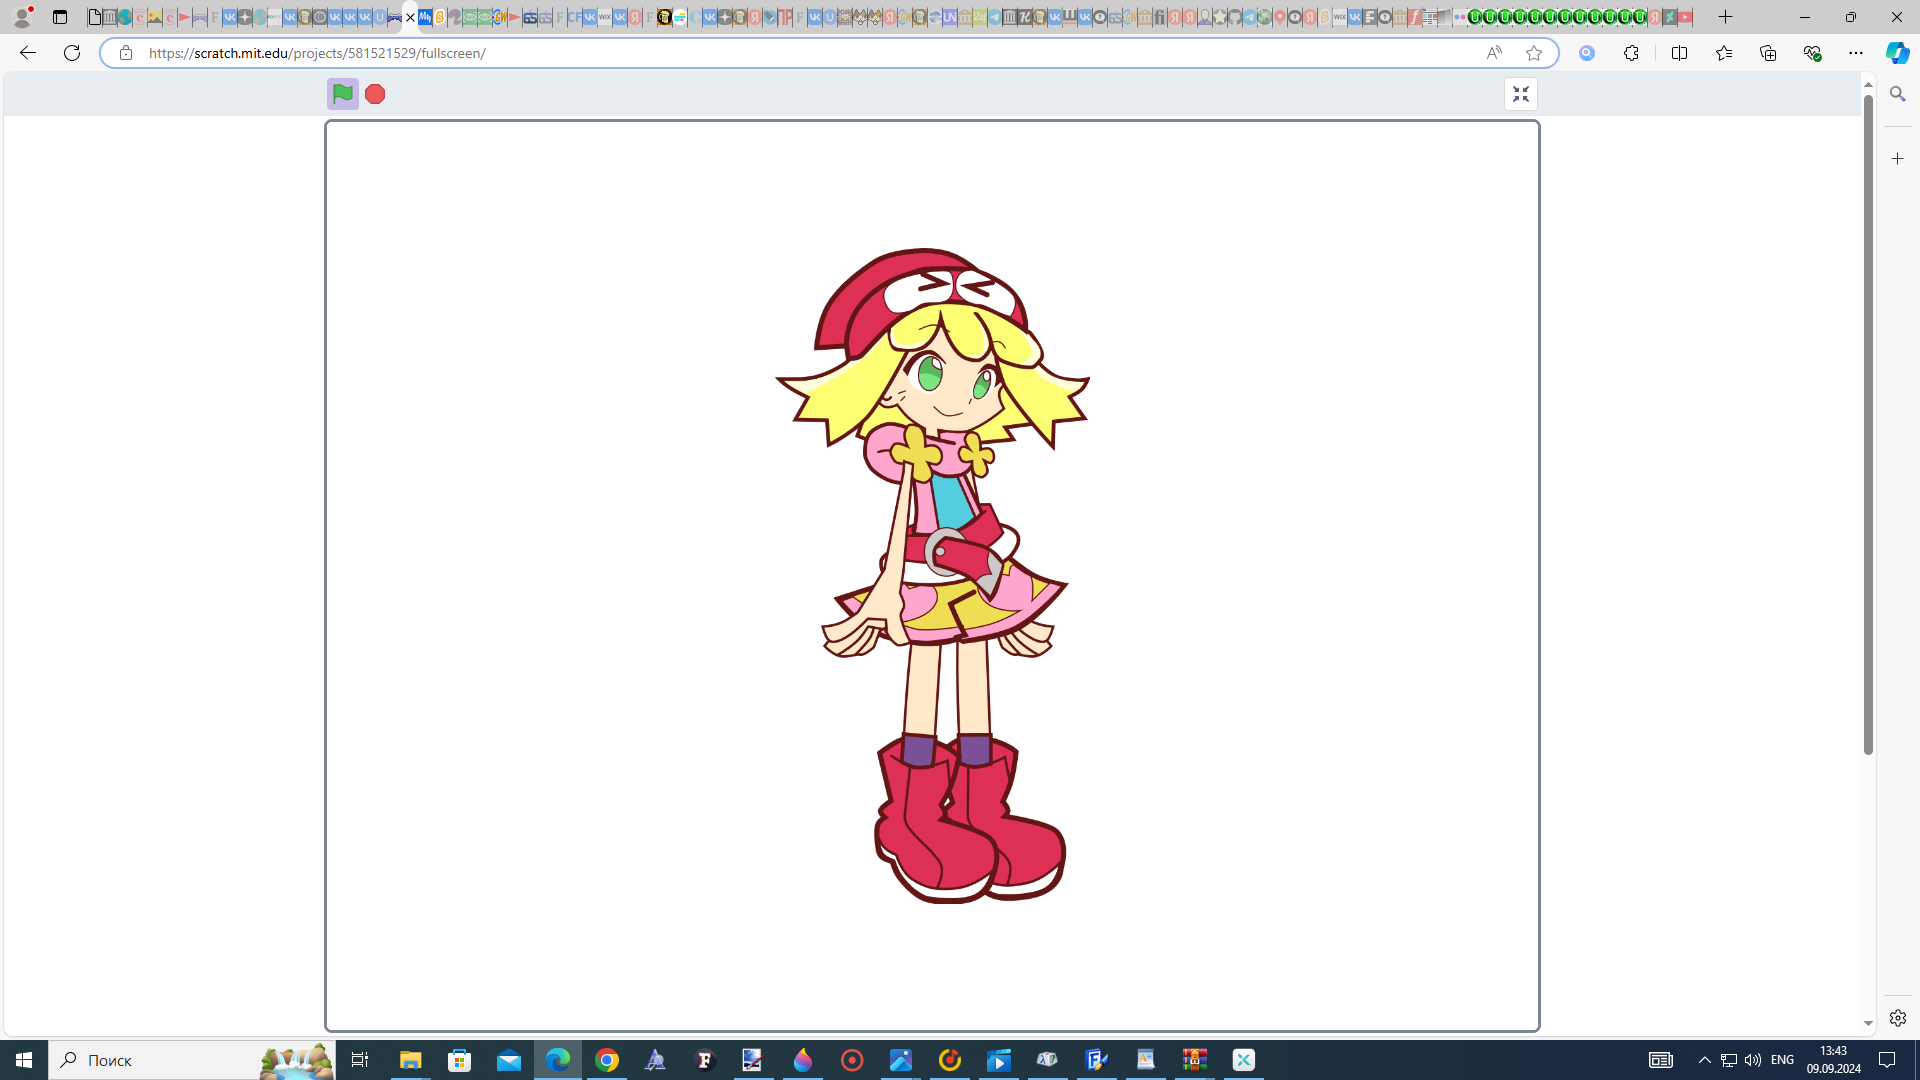
Task: Show hidden system tray icons
Action: [x=1704, y=1060]
